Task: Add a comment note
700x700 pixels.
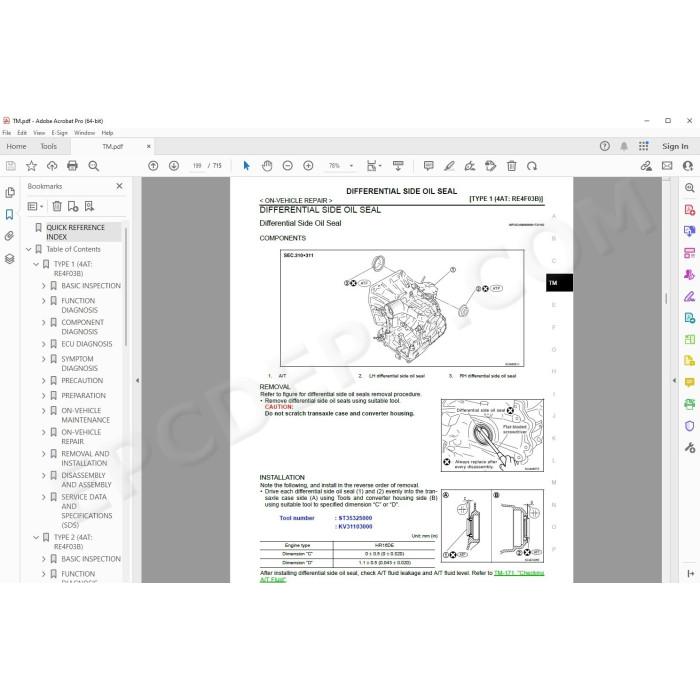Action: point(429,166)
